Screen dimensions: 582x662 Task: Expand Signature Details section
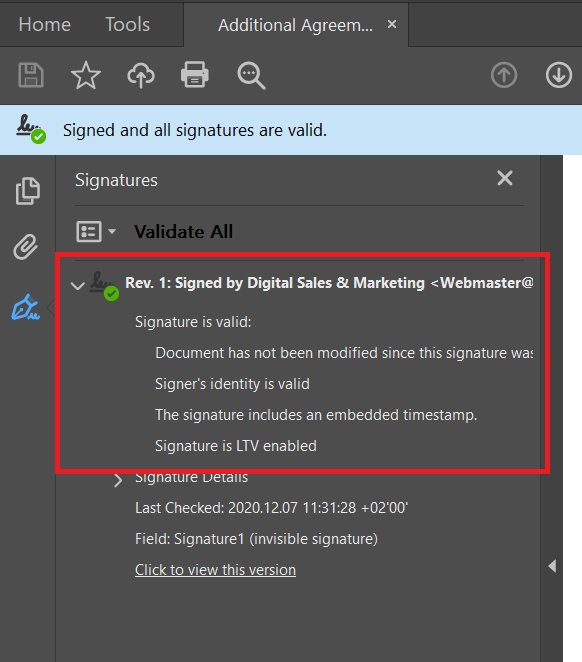(118, 480)
